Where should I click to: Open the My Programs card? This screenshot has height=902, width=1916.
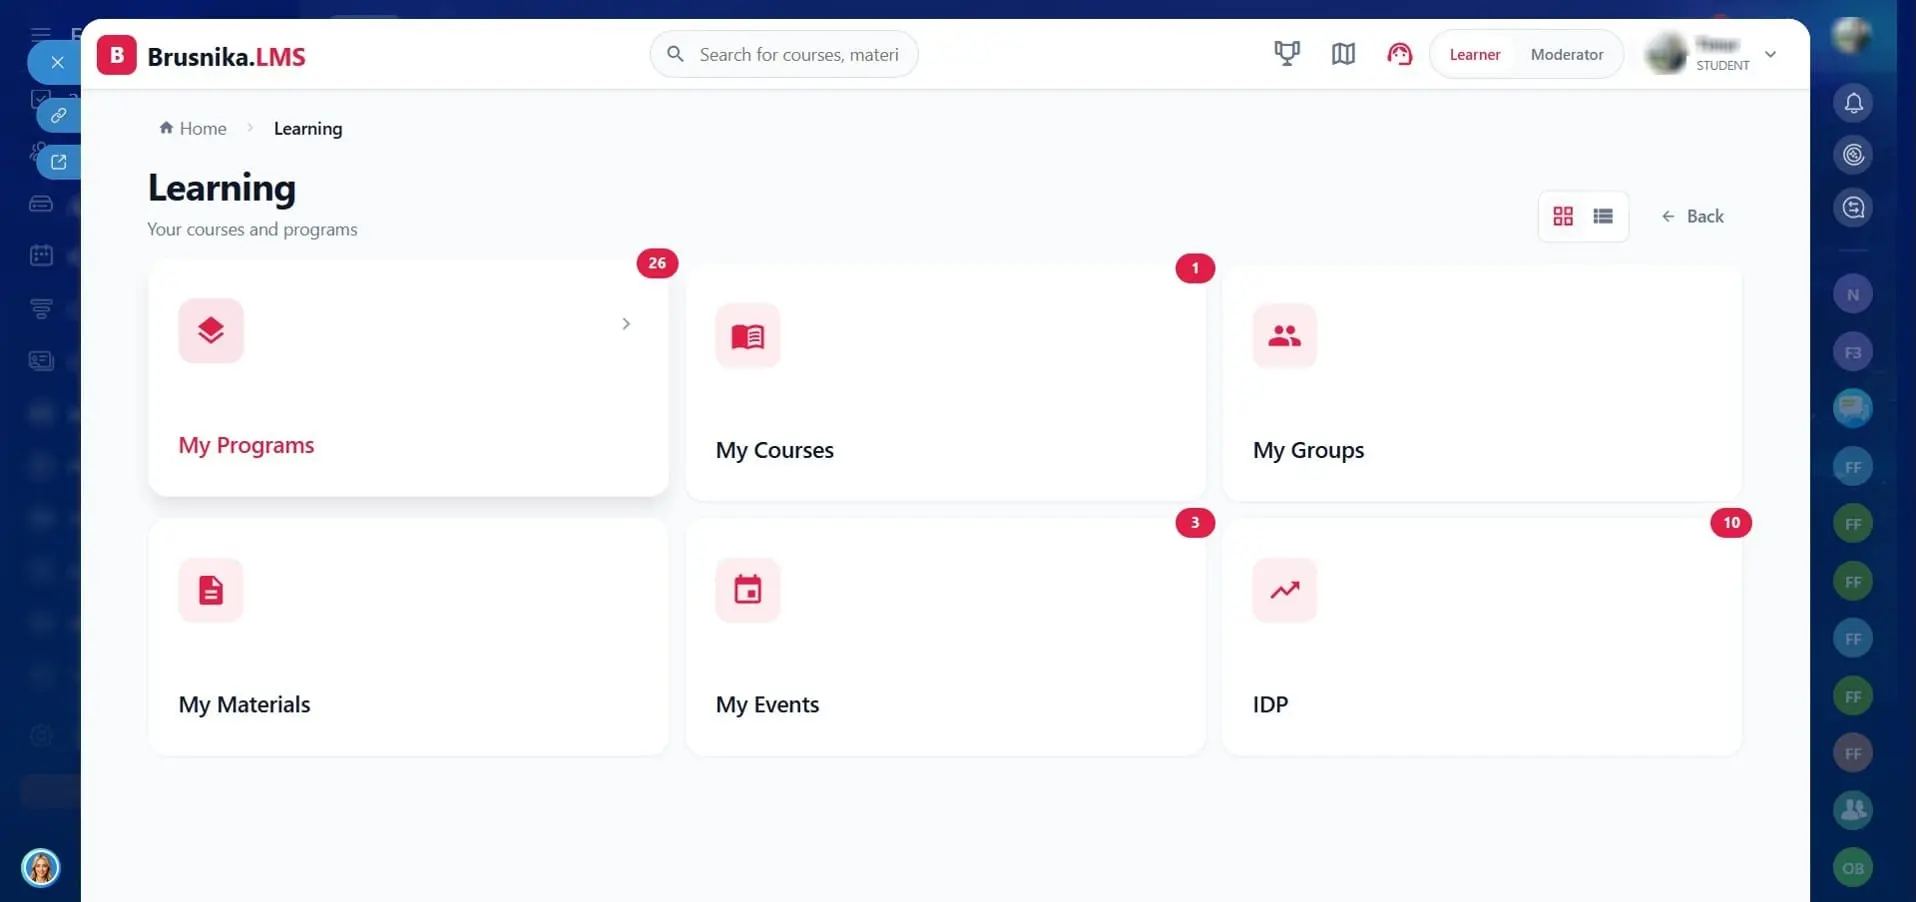pyautogui.click(x=408, y=378)
